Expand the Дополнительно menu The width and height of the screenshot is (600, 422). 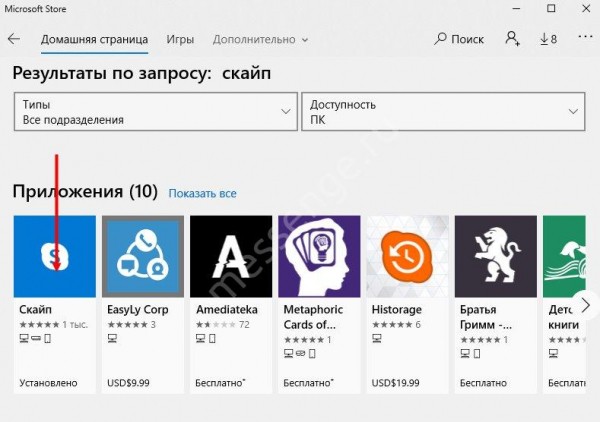point(260,39)
